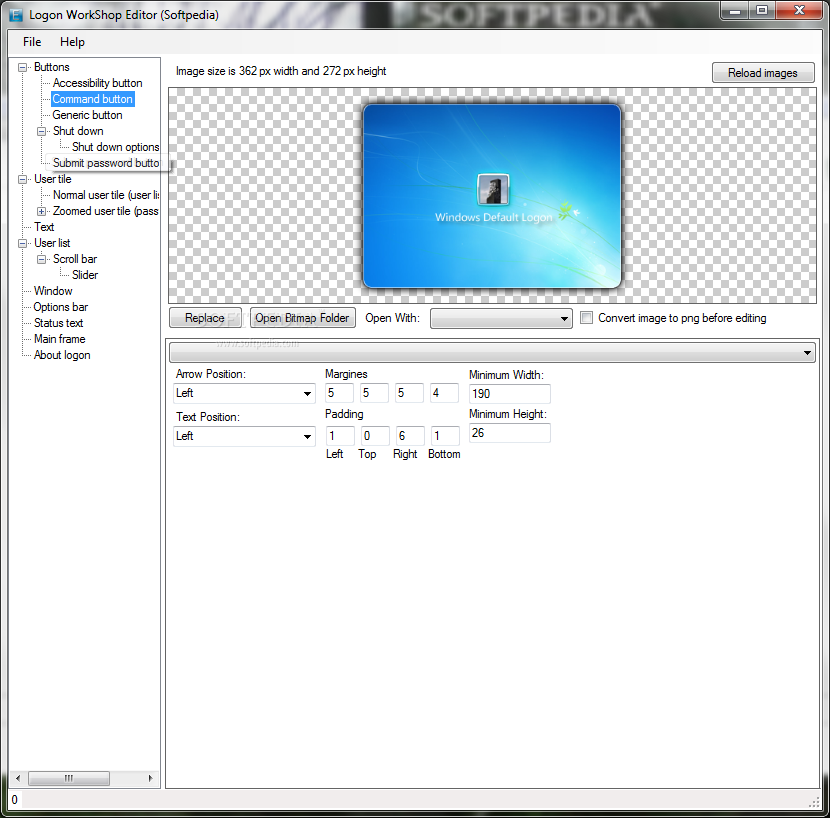830x818 pixels.
Task: Click the third Margines field
Action: pos(409,393)
